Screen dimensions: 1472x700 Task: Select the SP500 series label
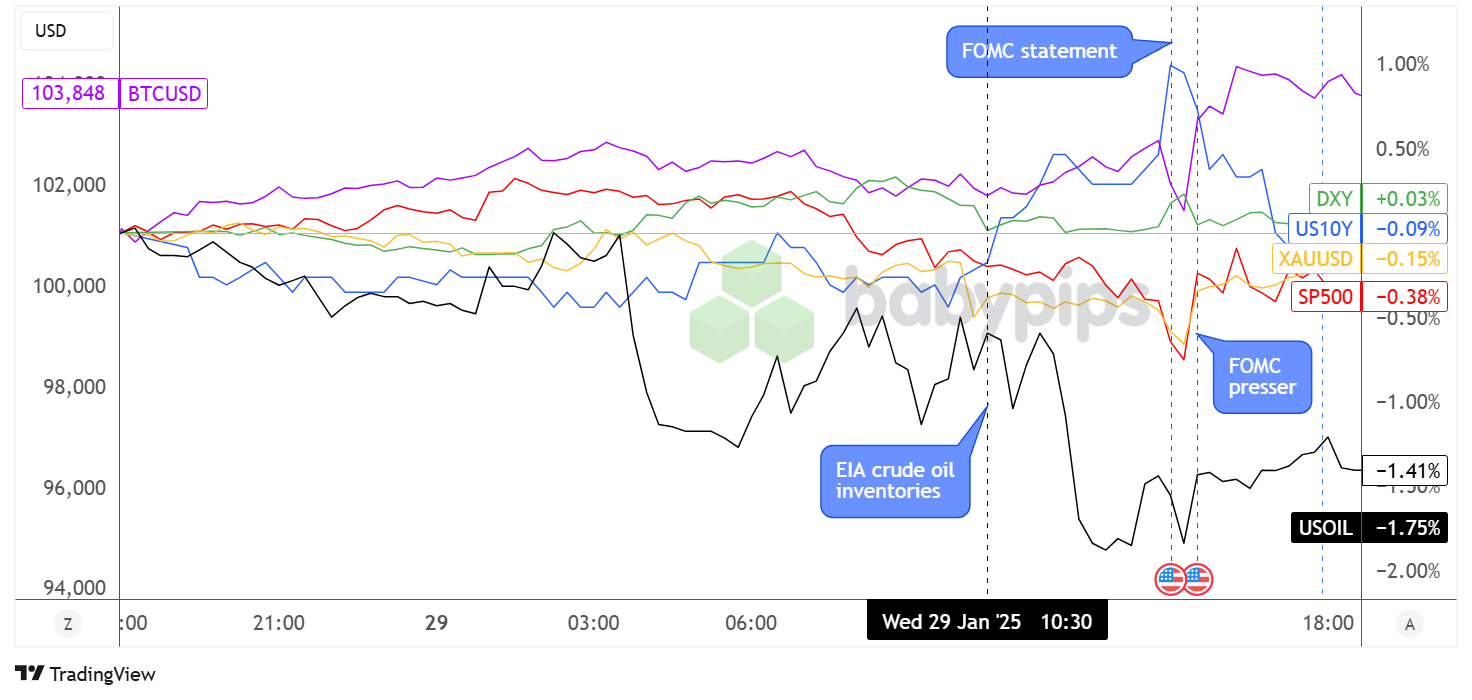[x=1324, y=295]
